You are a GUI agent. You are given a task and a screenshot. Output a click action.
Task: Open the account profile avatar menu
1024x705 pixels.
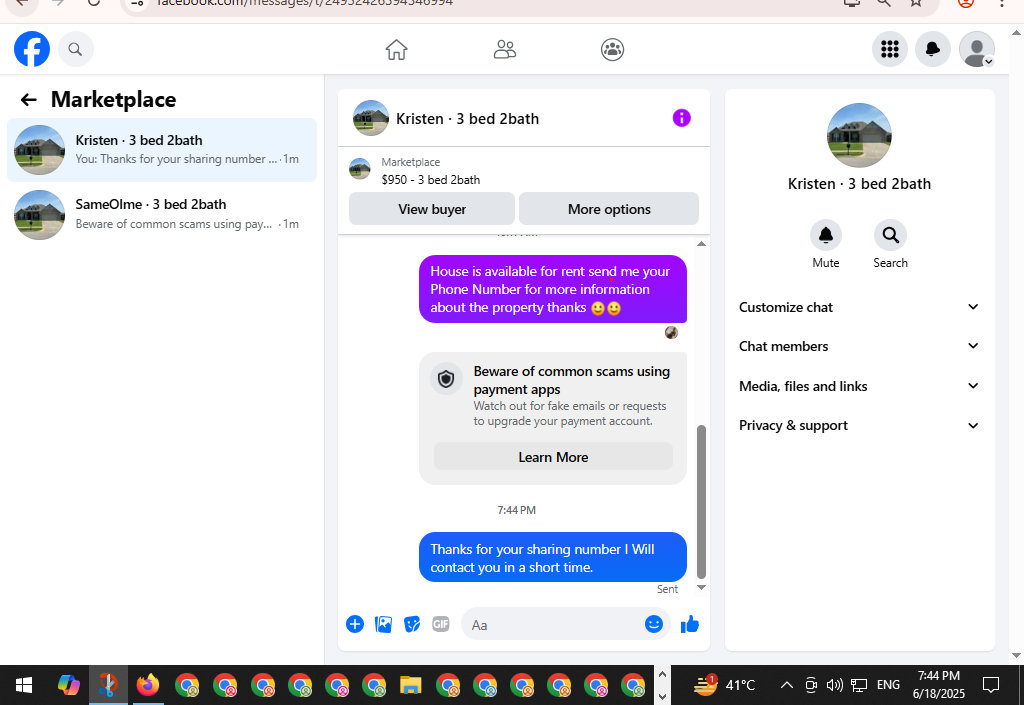[x=976, y=49]
